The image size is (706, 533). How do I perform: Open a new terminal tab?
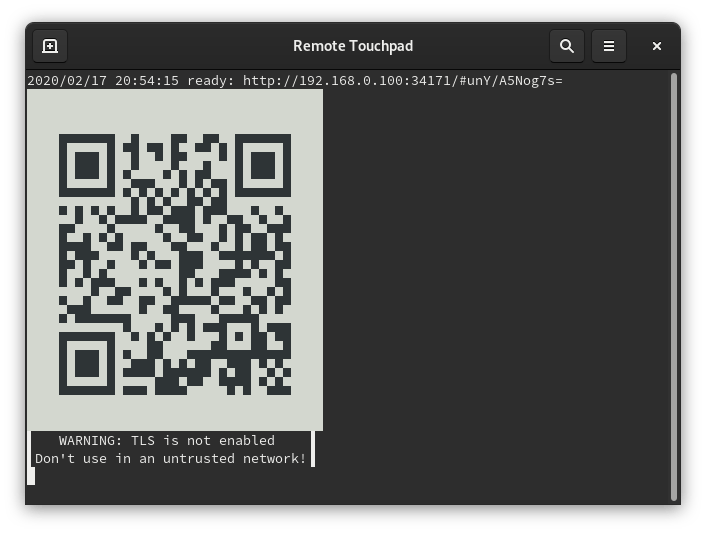[x=50, y=46]
